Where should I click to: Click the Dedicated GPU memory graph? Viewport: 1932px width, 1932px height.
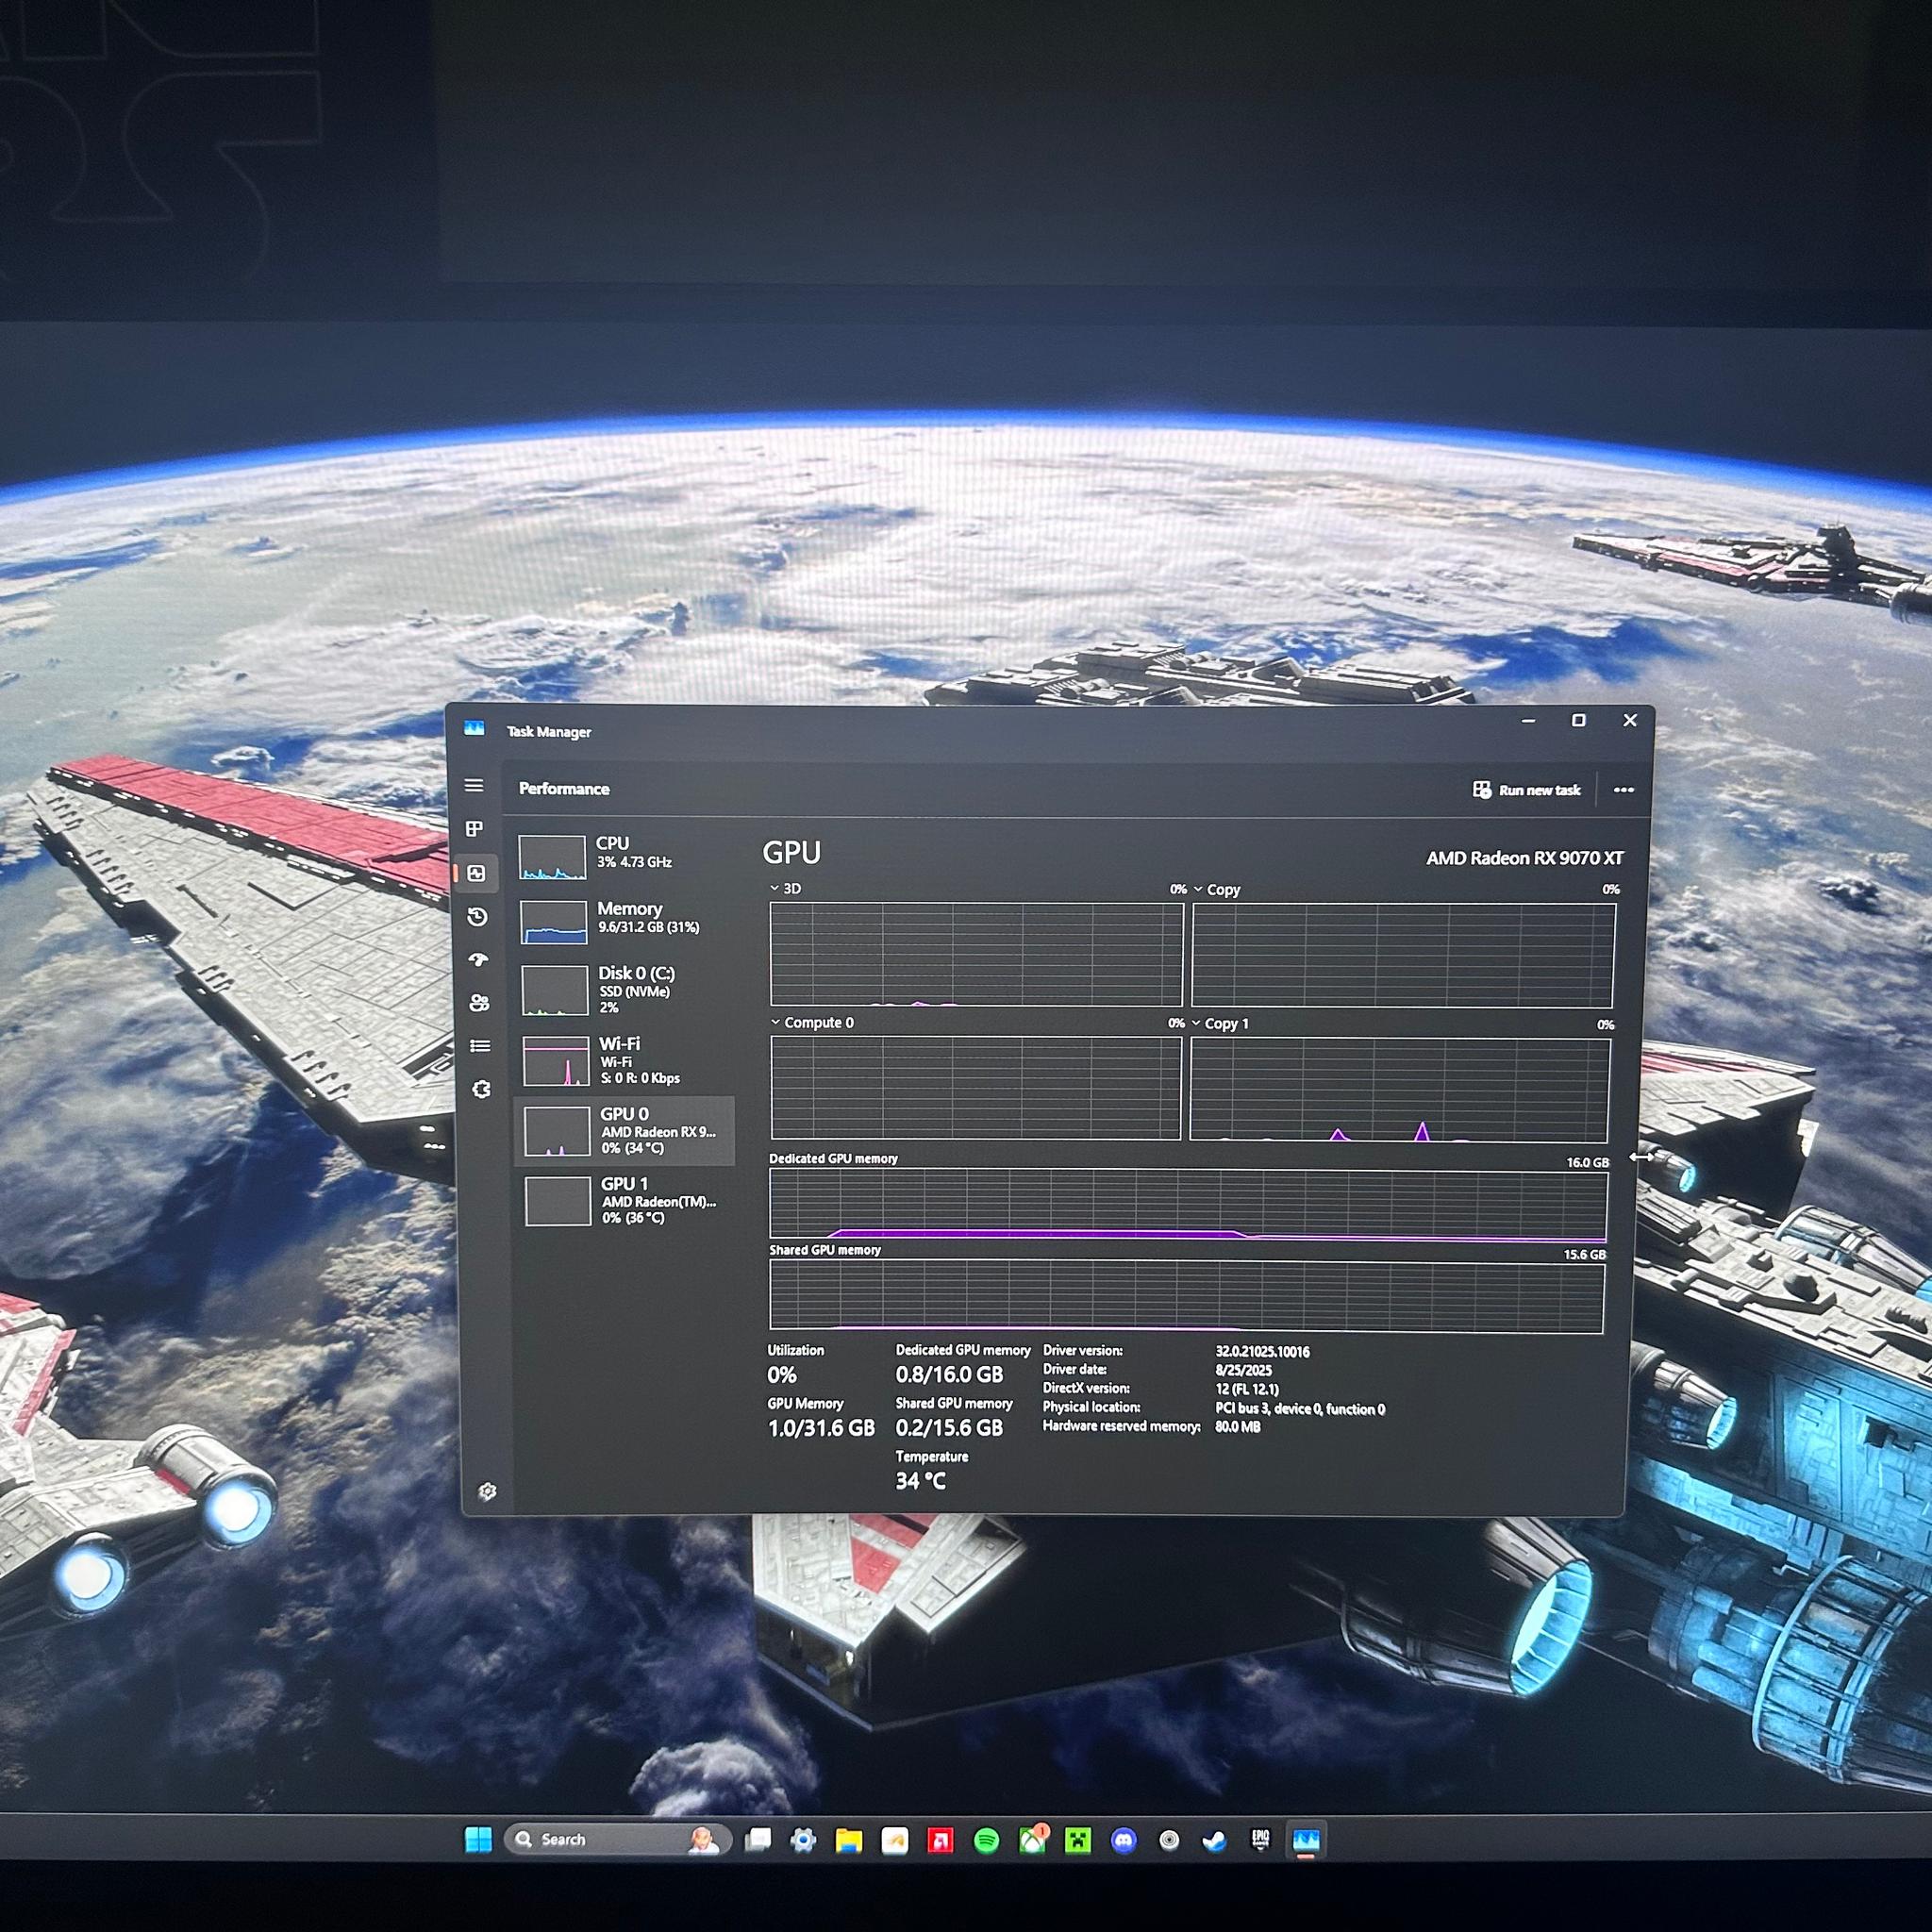click(1187, 1206)
